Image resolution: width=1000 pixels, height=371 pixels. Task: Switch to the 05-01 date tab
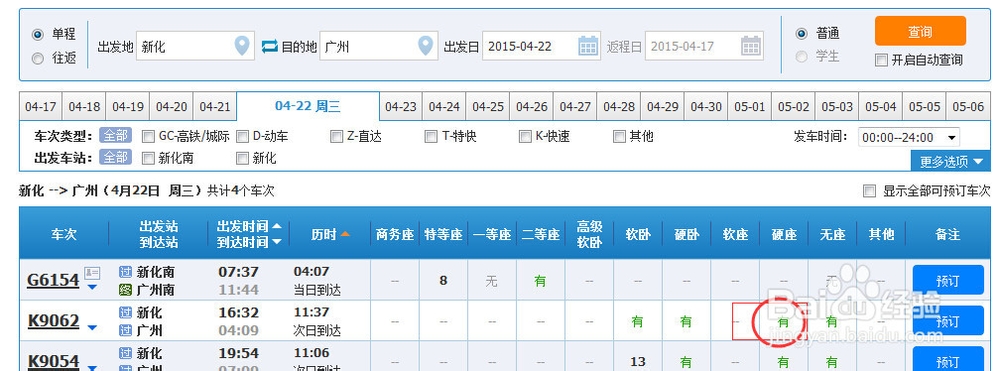(x=750, y=106)
